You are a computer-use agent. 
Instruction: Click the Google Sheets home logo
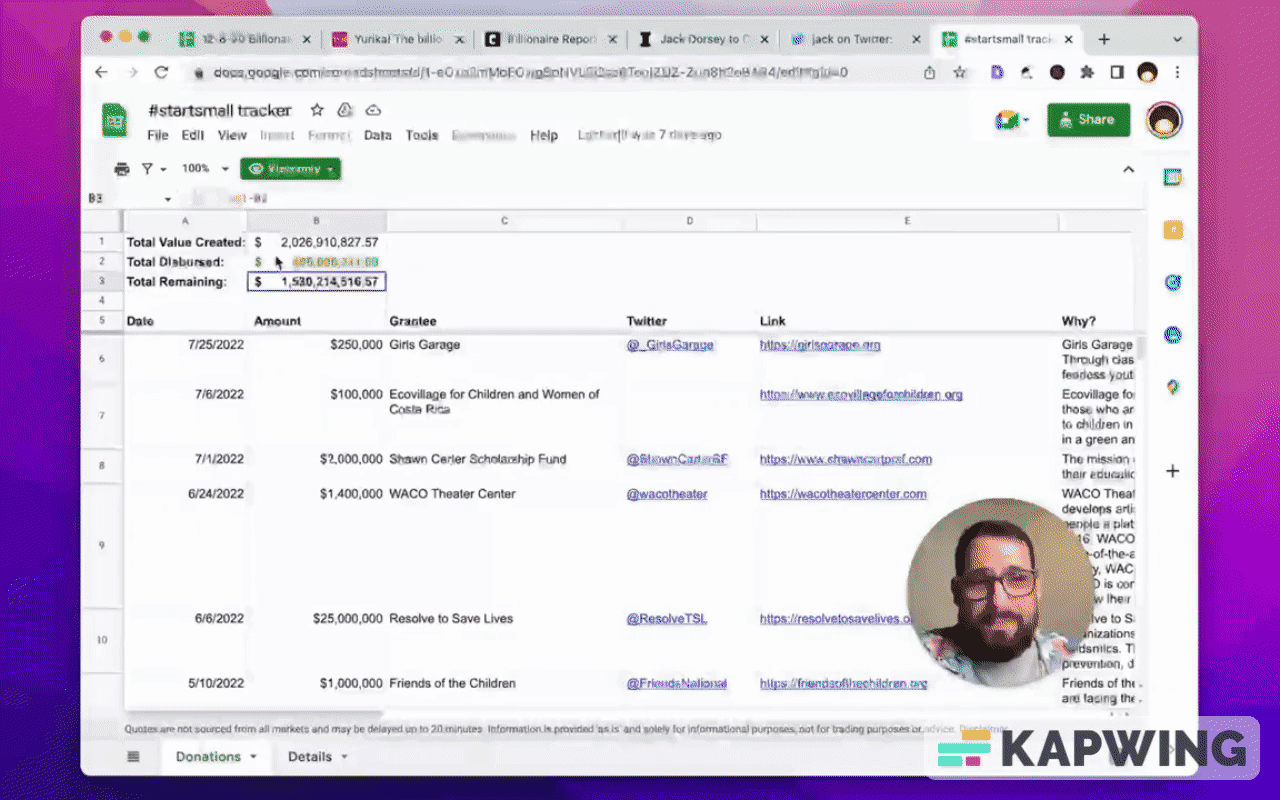pos(115,122)
